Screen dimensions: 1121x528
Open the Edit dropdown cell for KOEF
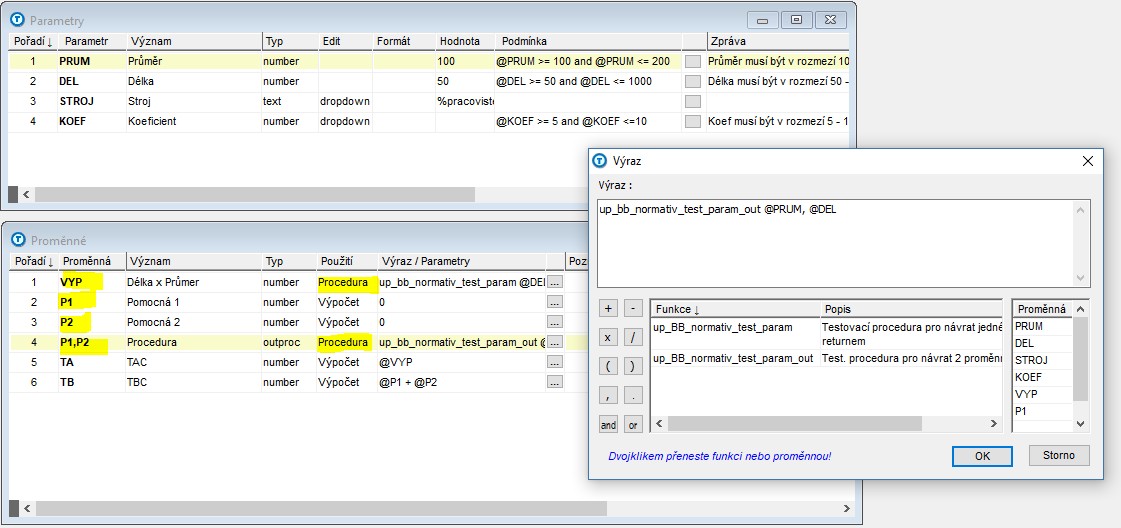[x=345, y=121]
